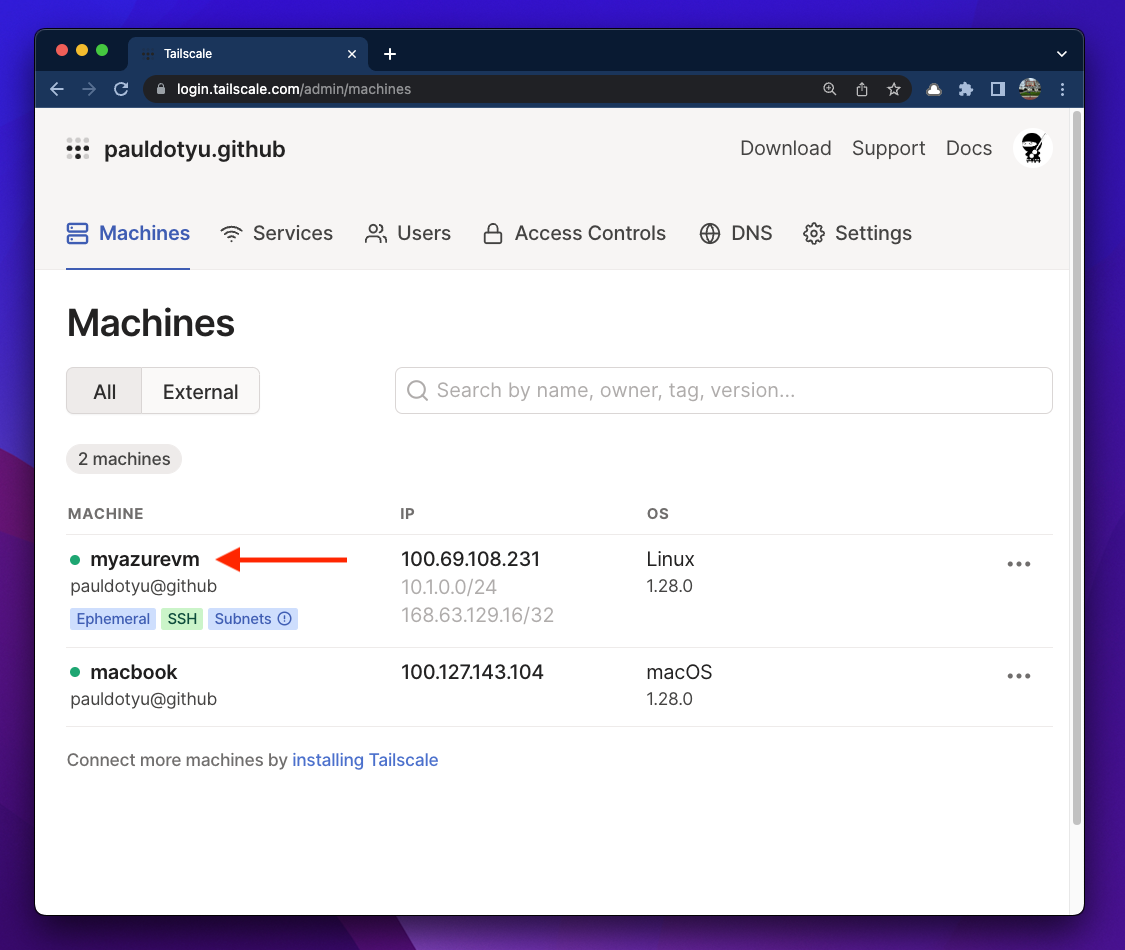Image resolution: width=1125 pixels, height=950 pixels.
Task: Bookmark page with the star icon
Action: pyautogui.click(x=893, y=89)
